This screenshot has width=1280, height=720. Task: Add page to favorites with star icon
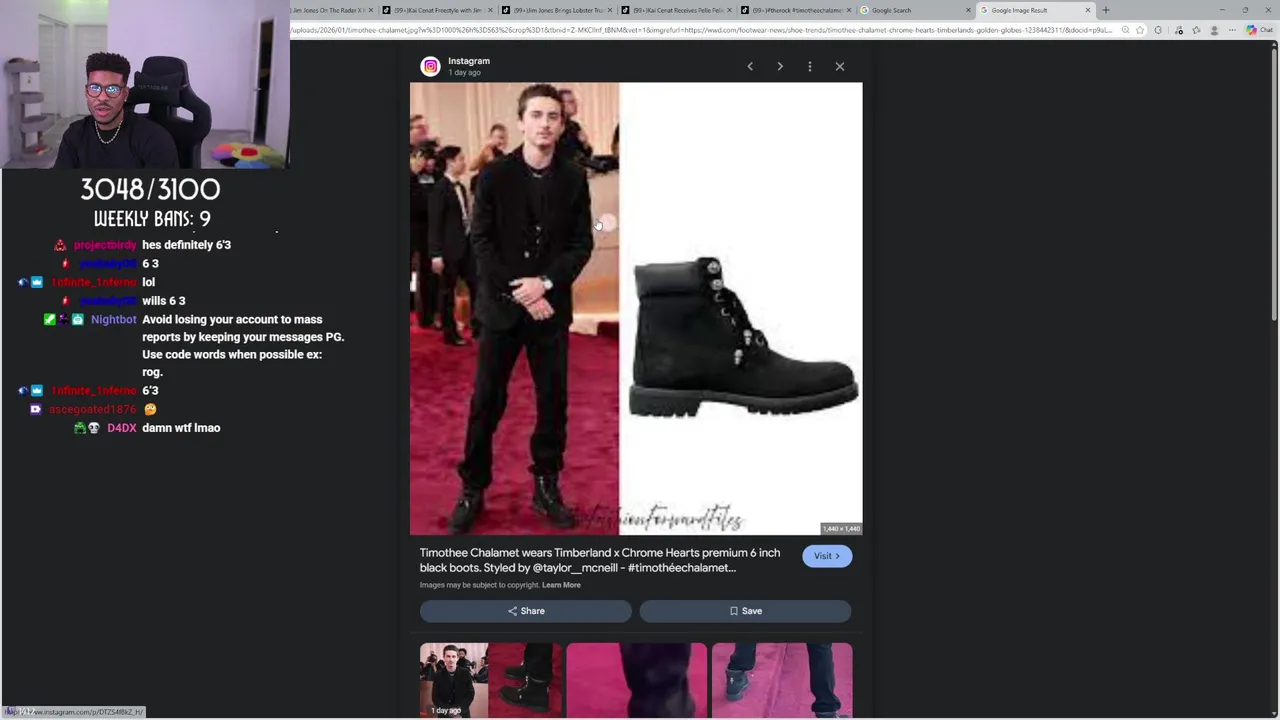pos(1140,30)
